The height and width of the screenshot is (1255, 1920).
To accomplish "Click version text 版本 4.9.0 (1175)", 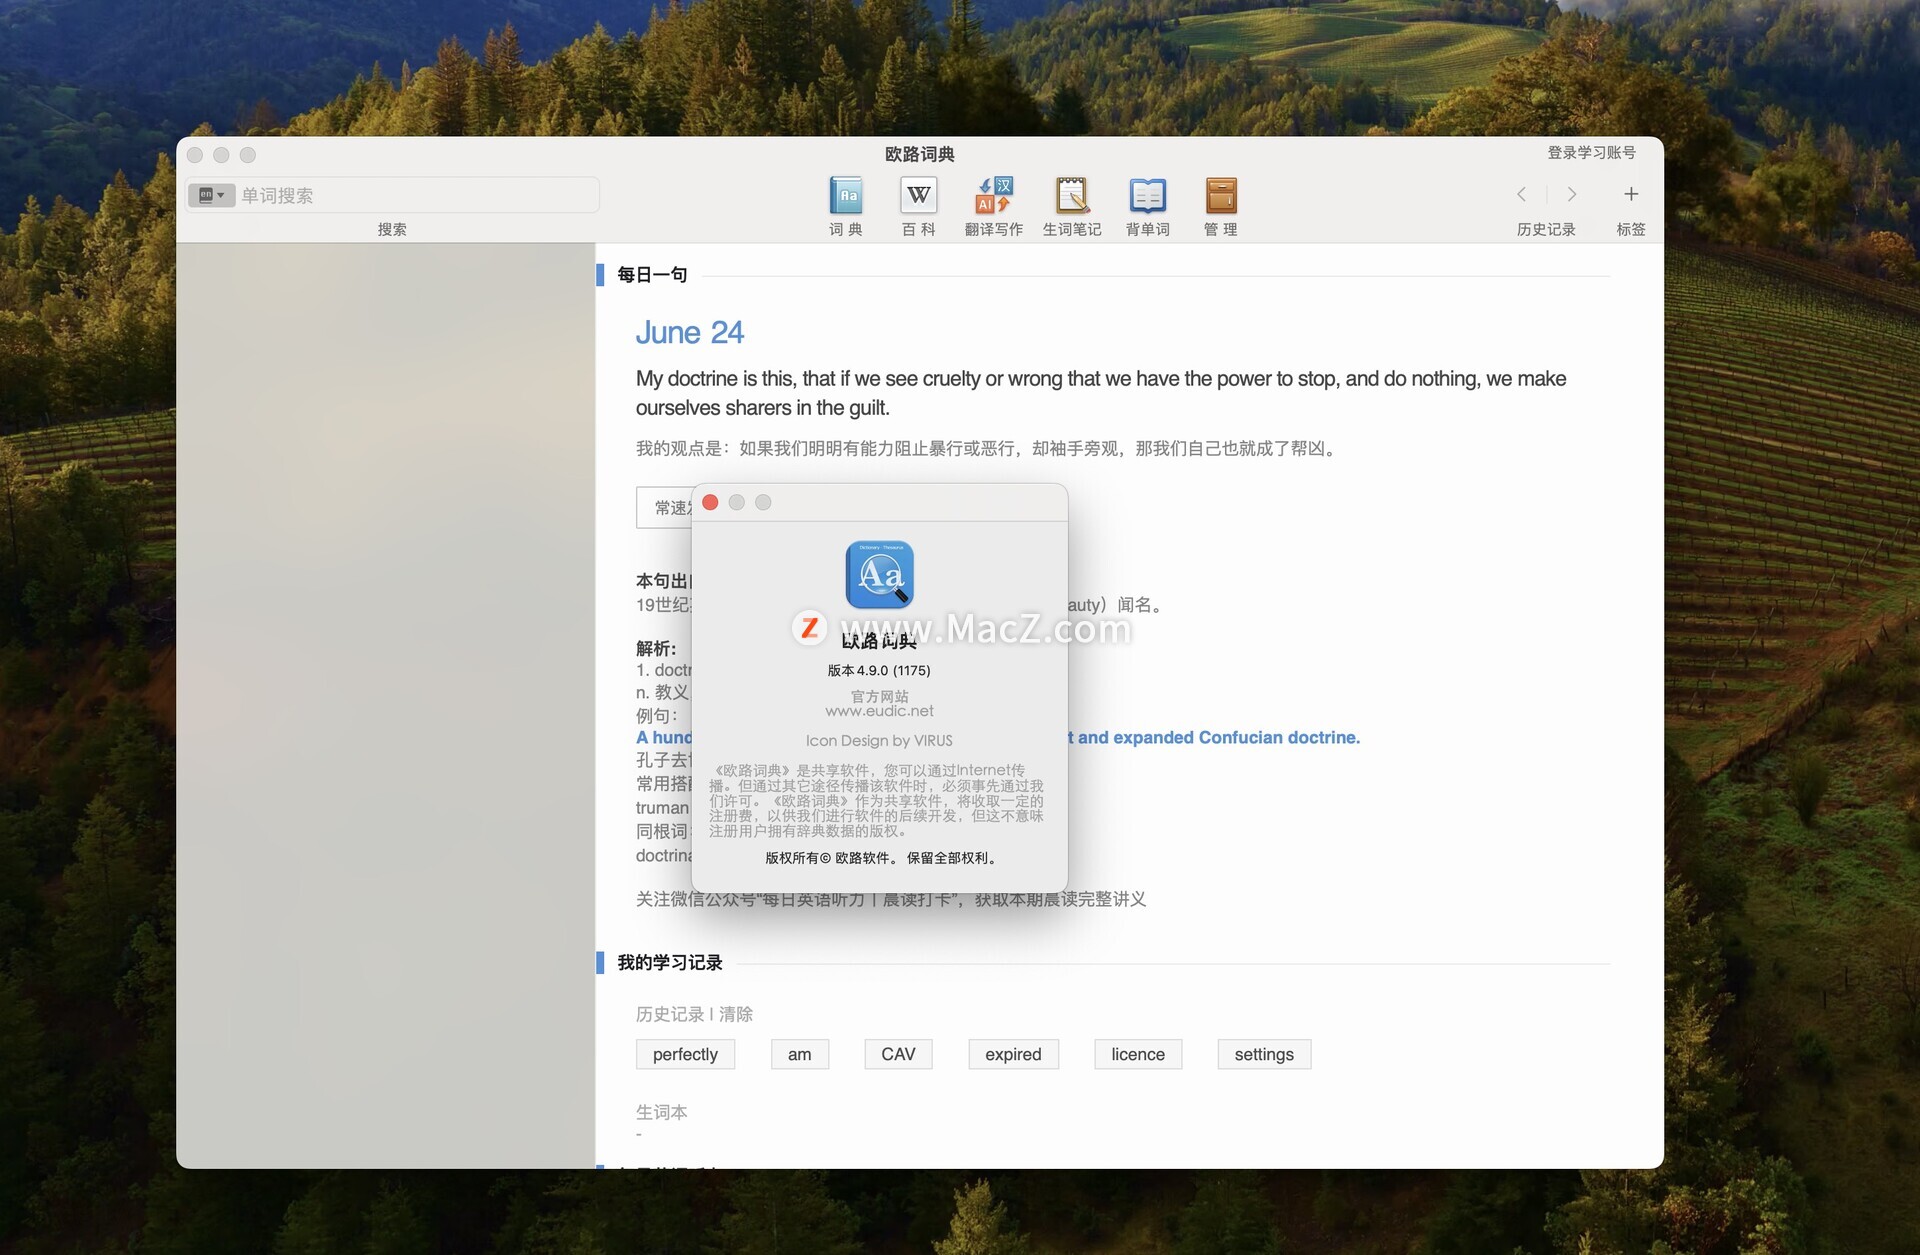I will [879, 670].
